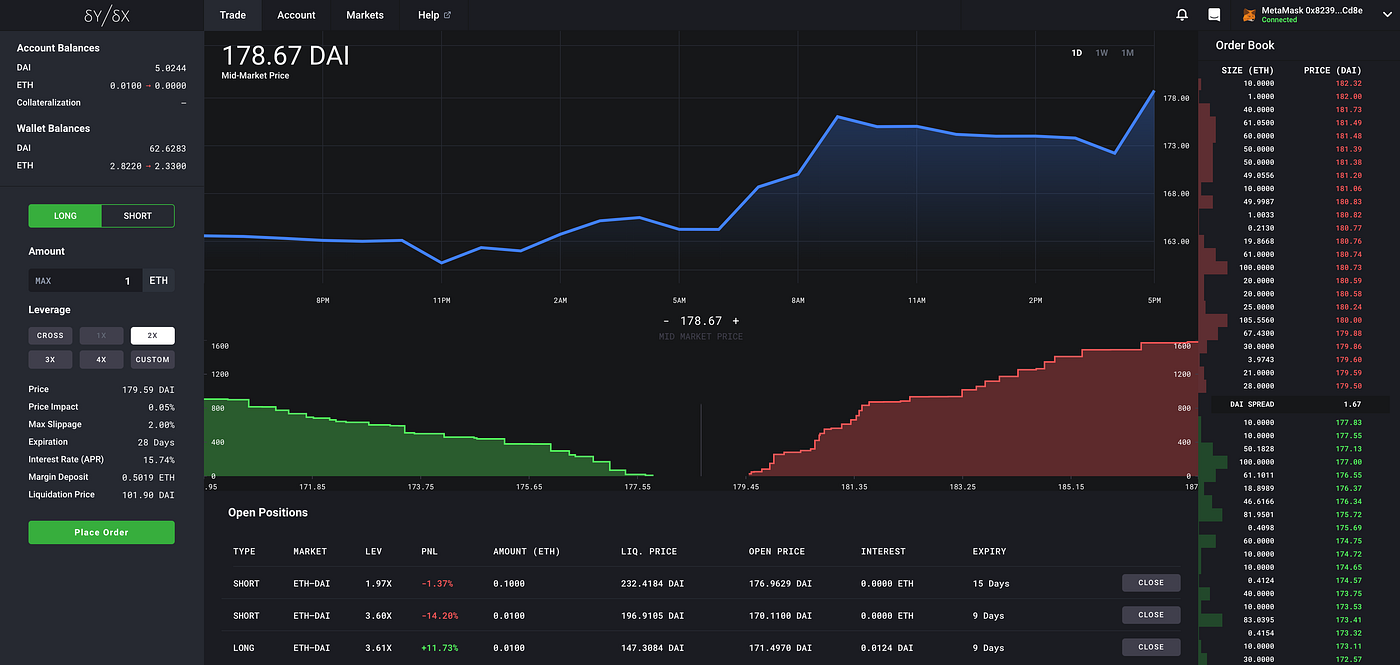The image size is (1400, 665).
Task: Go to the Account tab
Action: [x=296, y=15]
